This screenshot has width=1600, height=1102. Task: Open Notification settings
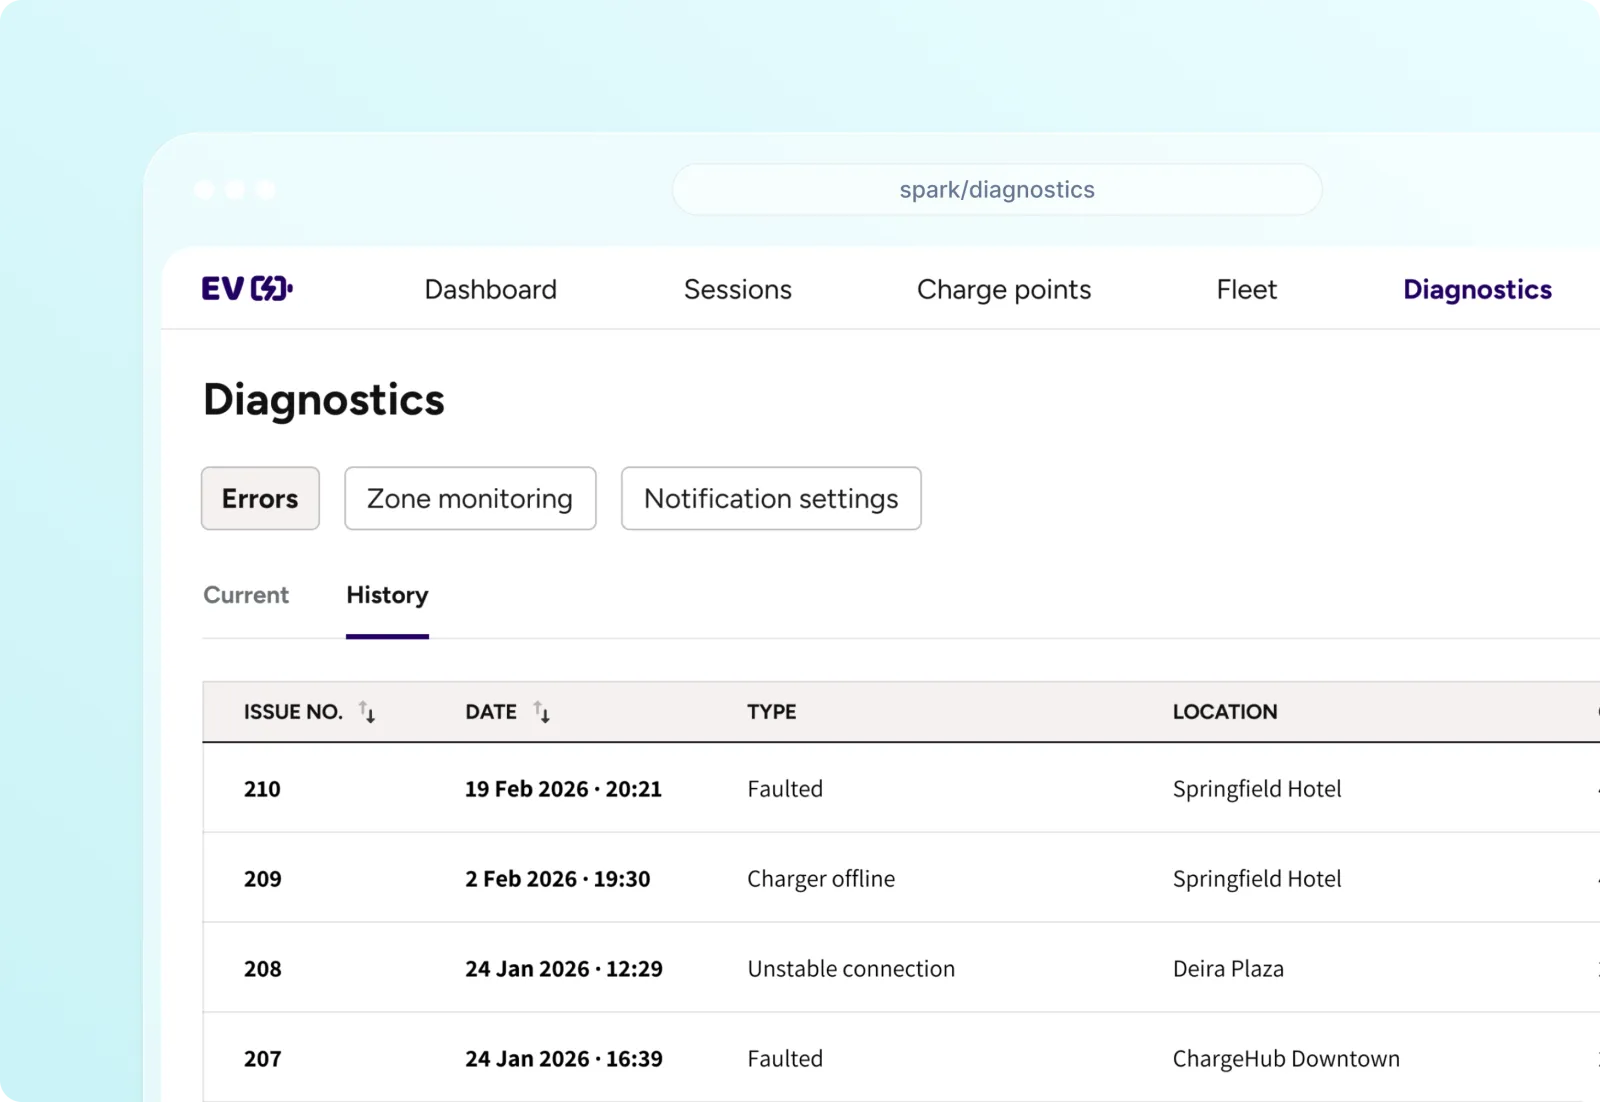(x=770, y=498)
